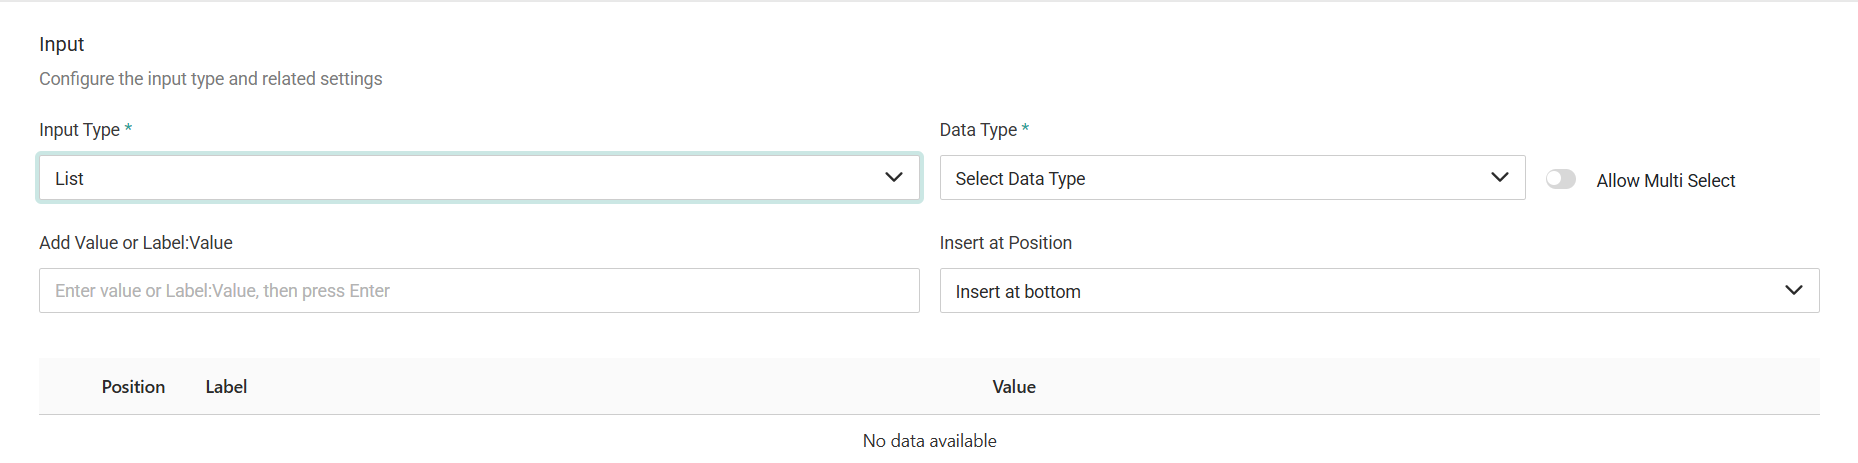
Task: Click the Configure the input type description
Action: pos(210,79)
